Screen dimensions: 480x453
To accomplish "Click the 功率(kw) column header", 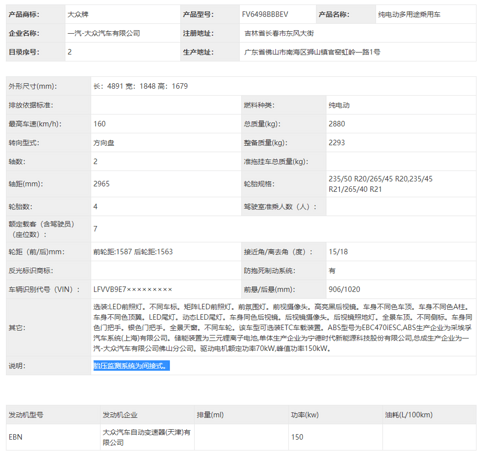I will click(x=305, y=415).
